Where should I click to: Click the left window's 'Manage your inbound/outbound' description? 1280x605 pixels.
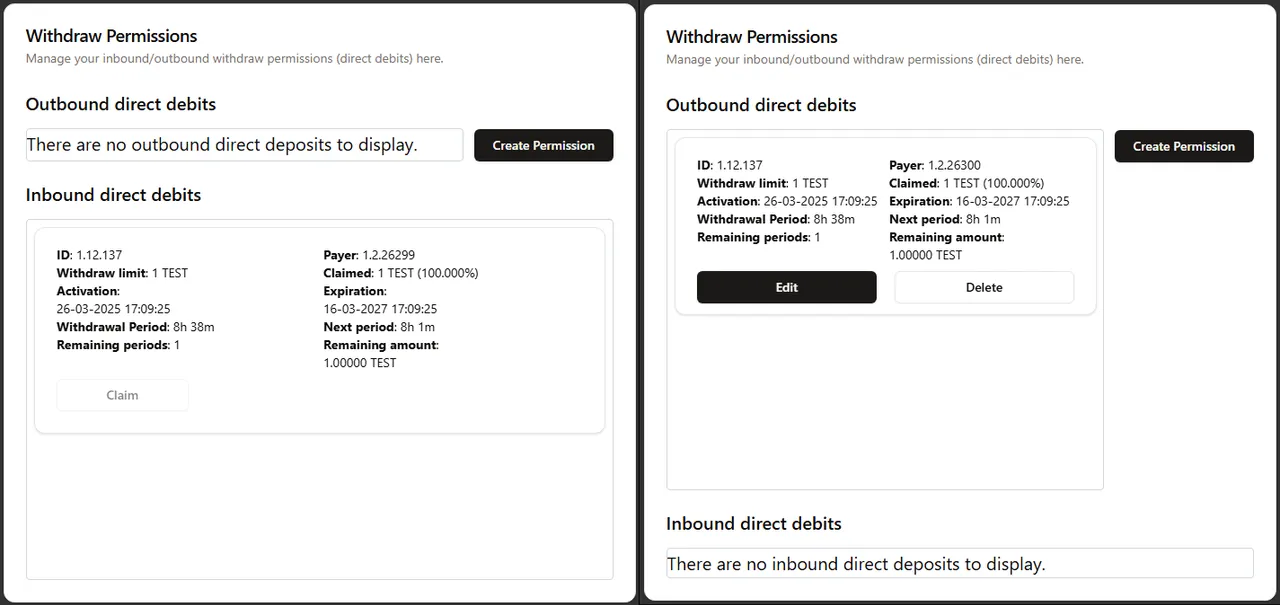click(x=234, y=59)
